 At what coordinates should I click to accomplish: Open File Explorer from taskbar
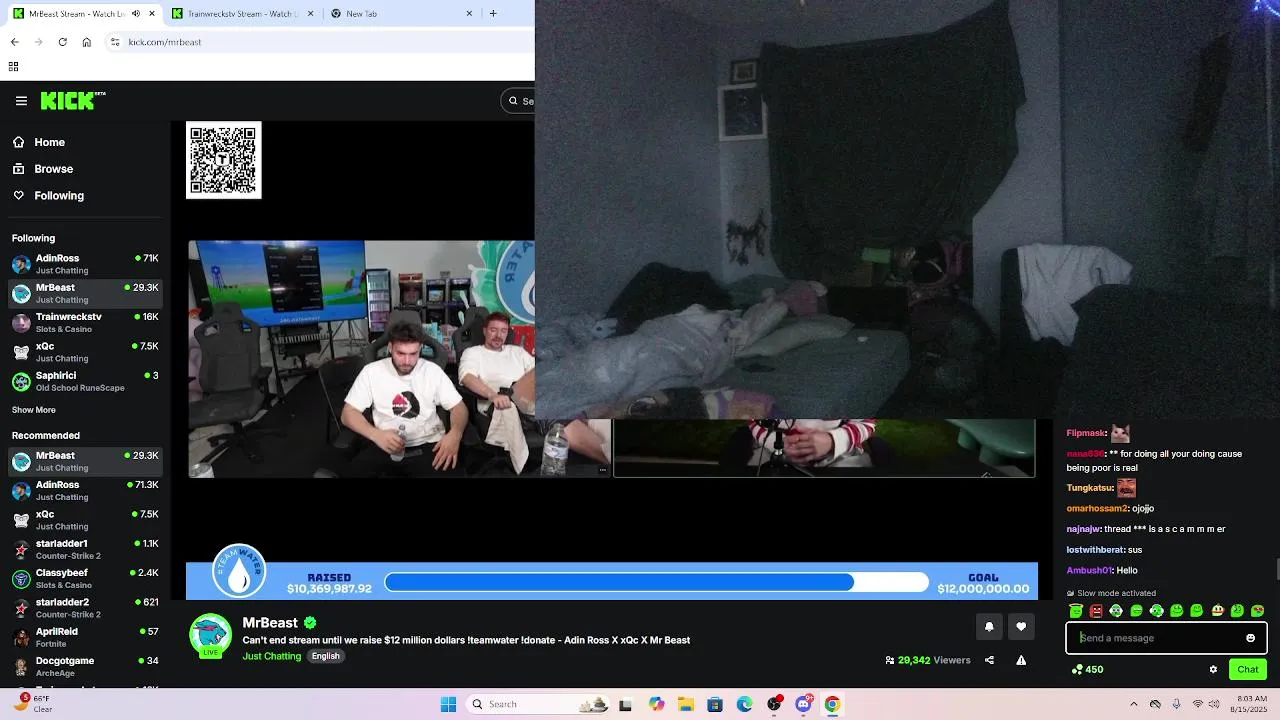pos(686,704)
